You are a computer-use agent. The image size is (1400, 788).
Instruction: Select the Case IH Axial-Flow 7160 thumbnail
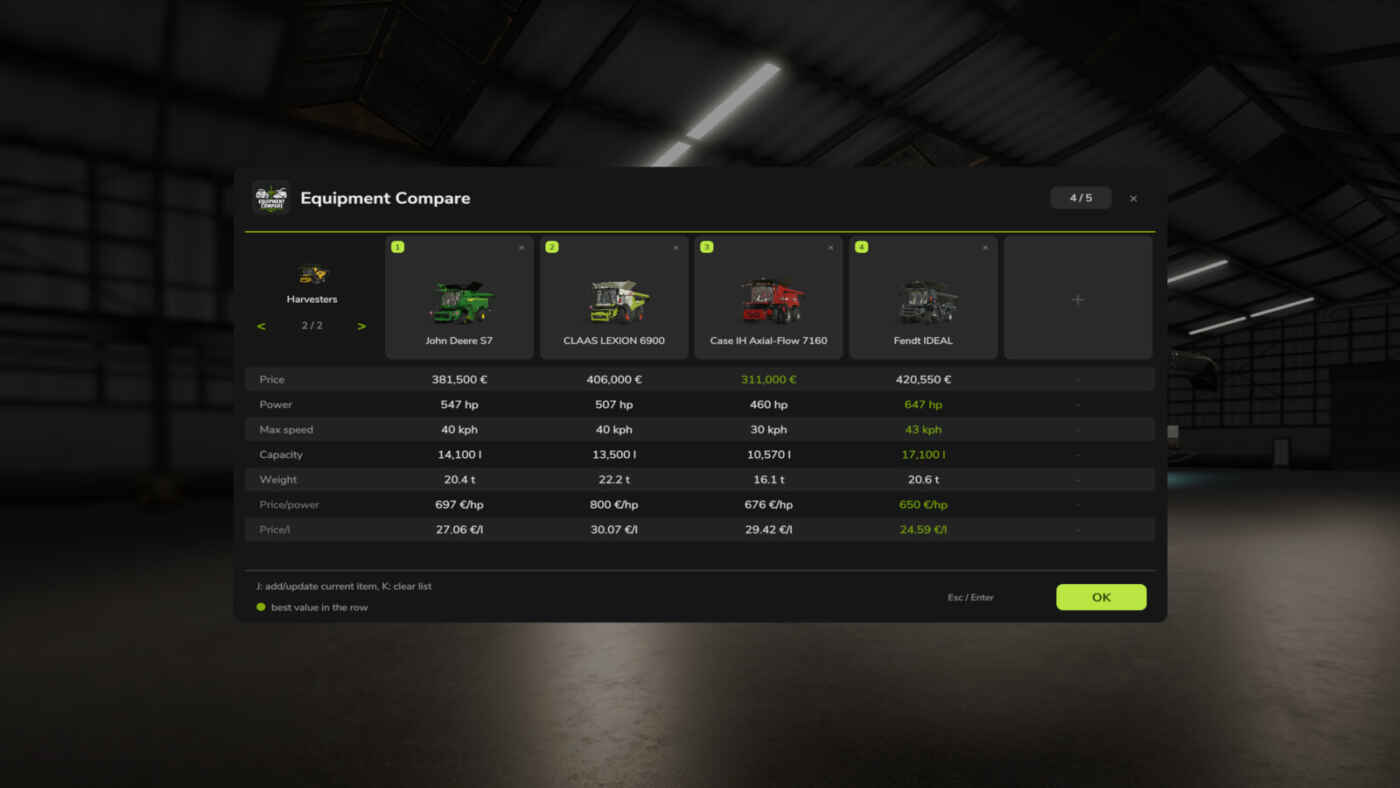[772, 300]
